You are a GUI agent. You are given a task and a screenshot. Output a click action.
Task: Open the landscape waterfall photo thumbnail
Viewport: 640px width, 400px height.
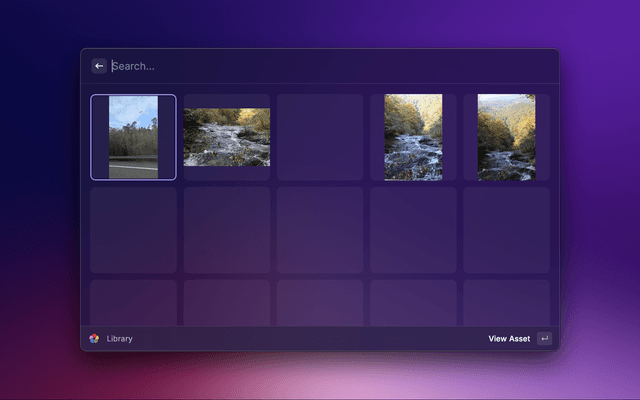click(227, 137)
